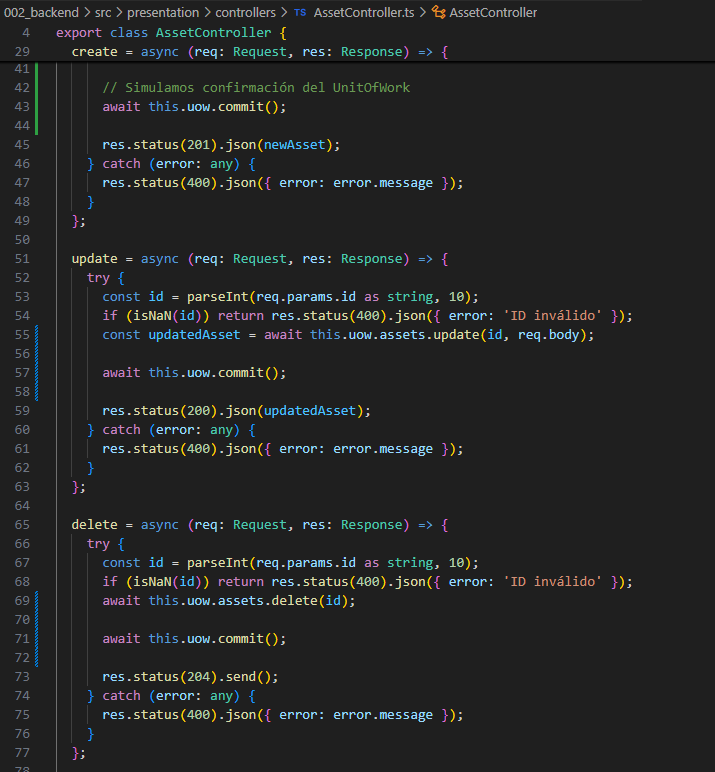Click 'update' method name on line 51
This screenshot has height=772, width=715.
(95, 259)
